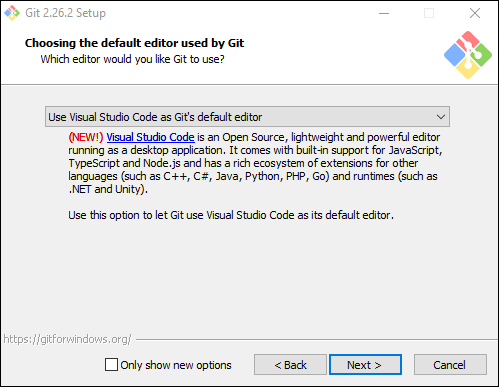Screen dimensions: 499x387
Task: Click the "Only show new options" label text
Action: tap(176, 365)
